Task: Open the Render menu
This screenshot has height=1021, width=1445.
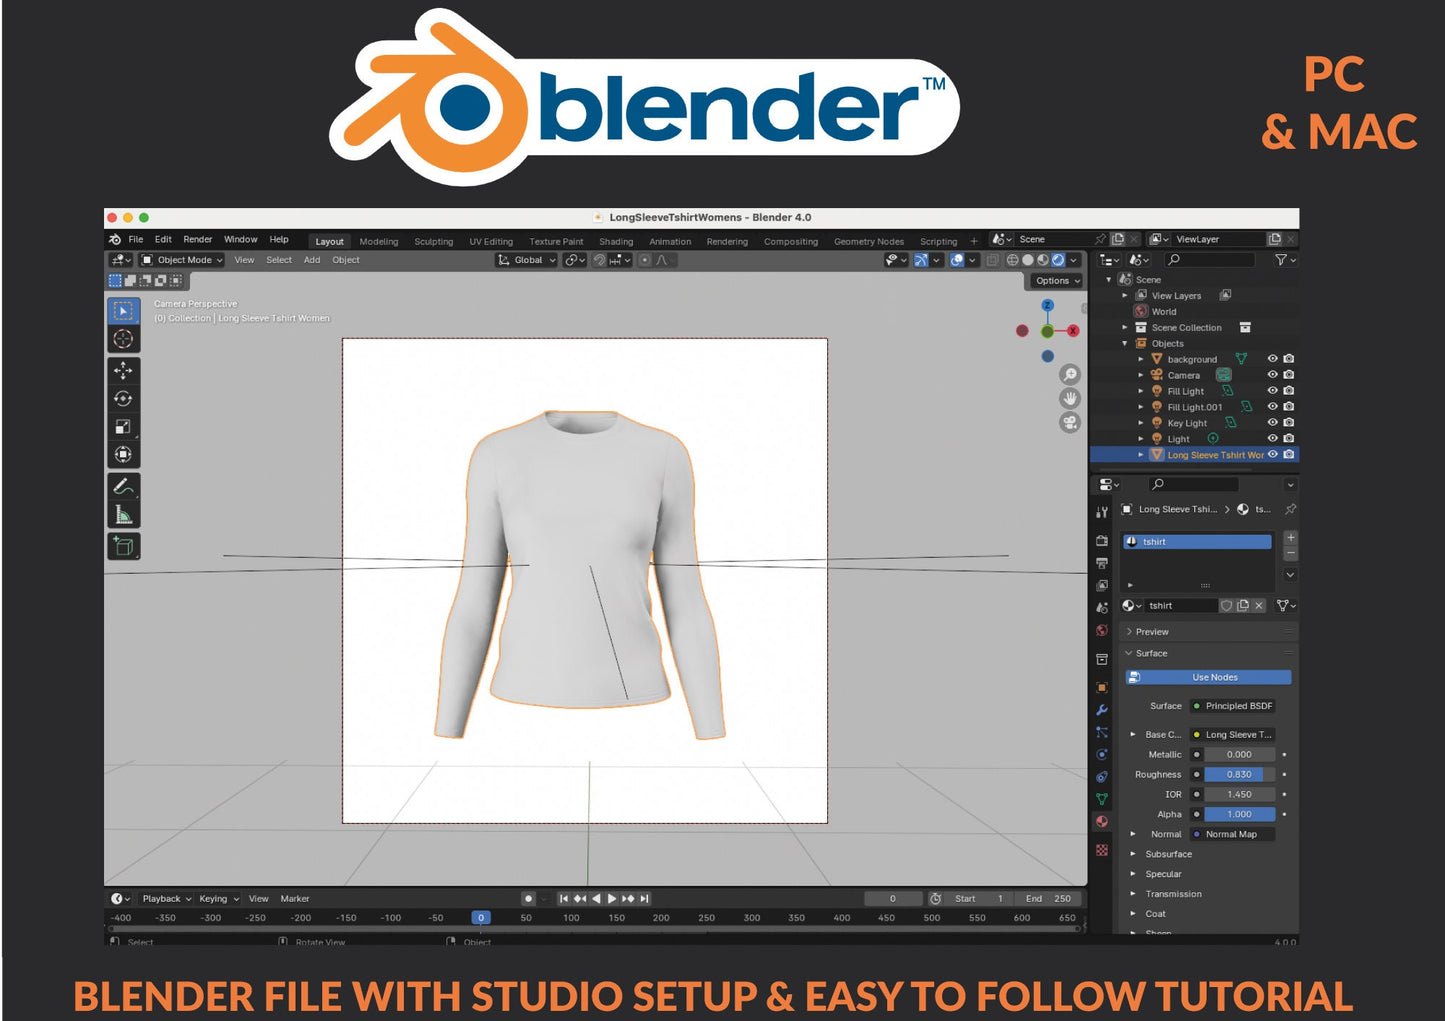Action: [198, 240]
